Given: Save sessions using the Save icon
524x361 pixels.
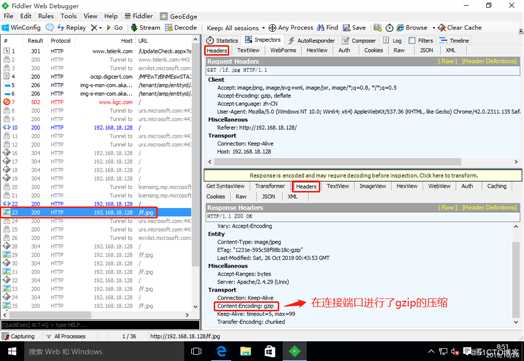Looking at the screenshot, I should [354, 28].
